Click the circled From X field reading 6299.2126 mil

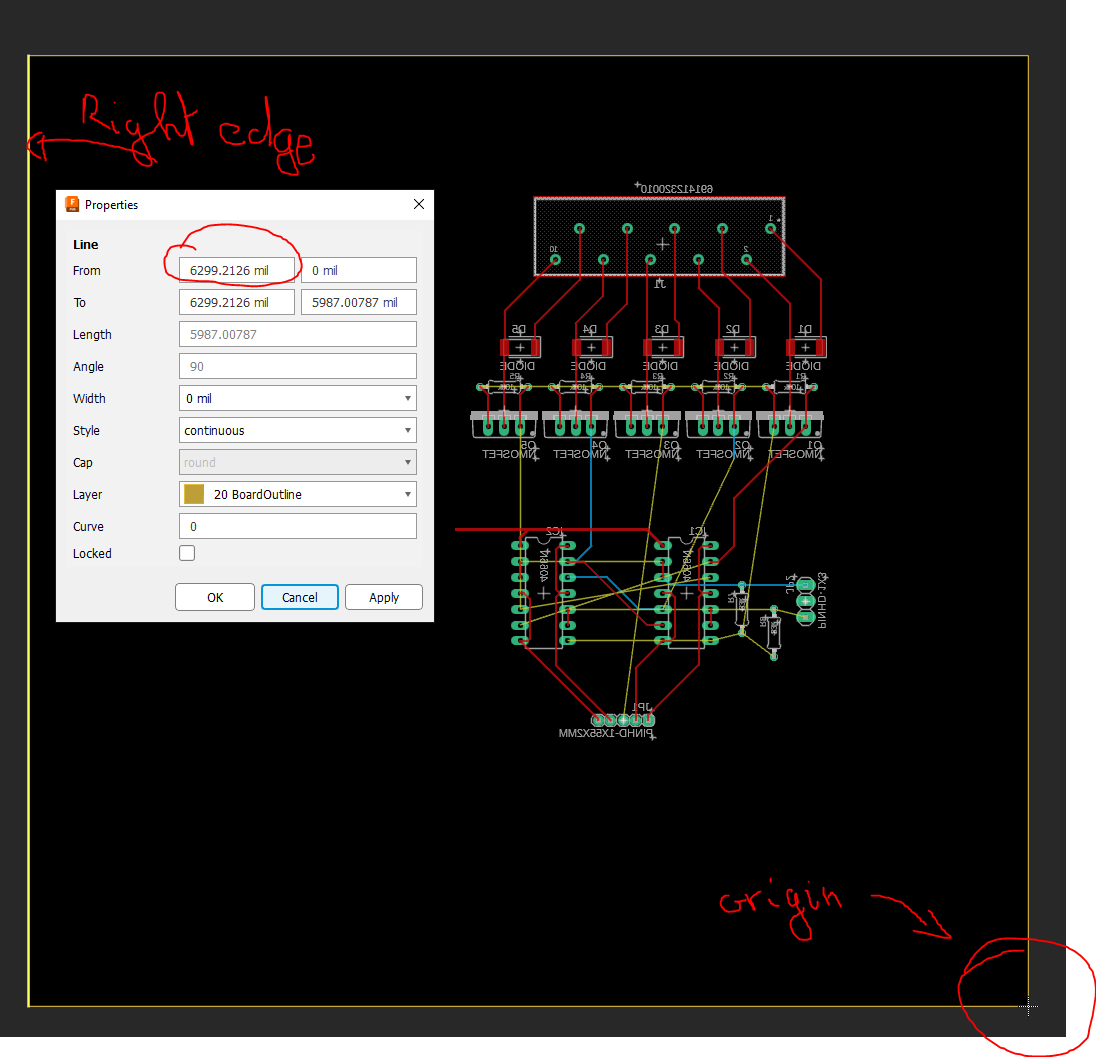tap(236, 270)
